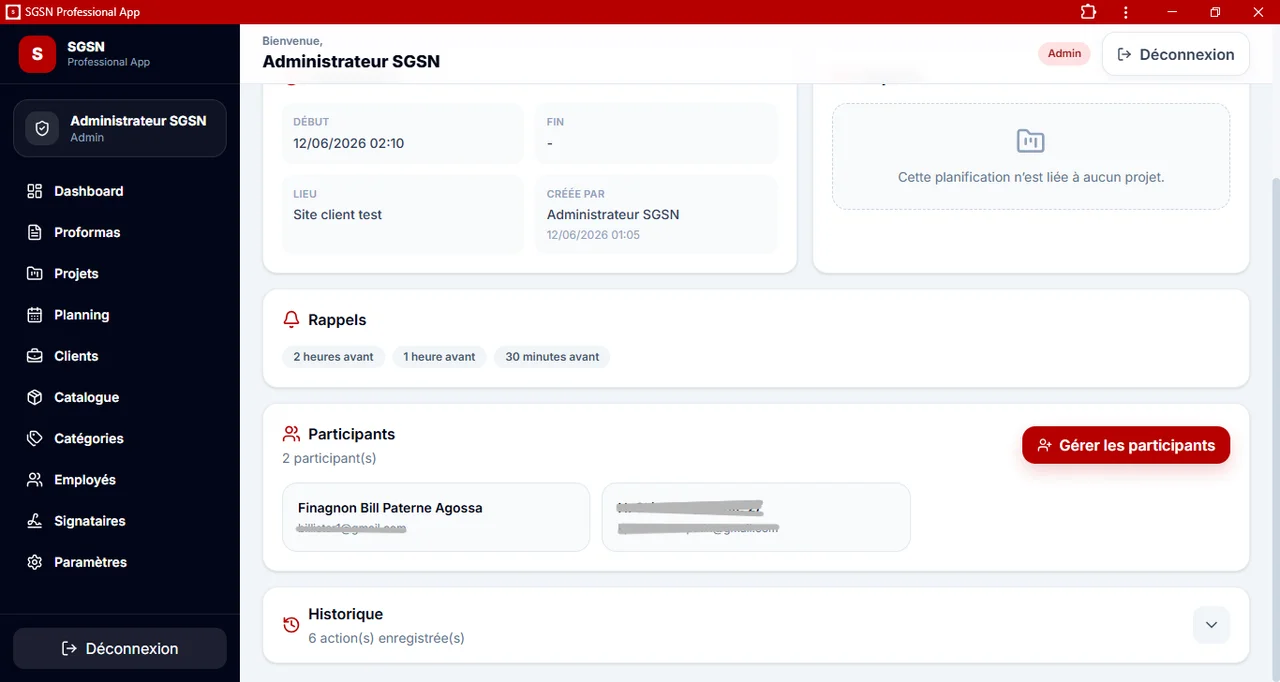Click the Historique section heading
The width and height of the screenshot is (1280, 682).
pos(345,614)
